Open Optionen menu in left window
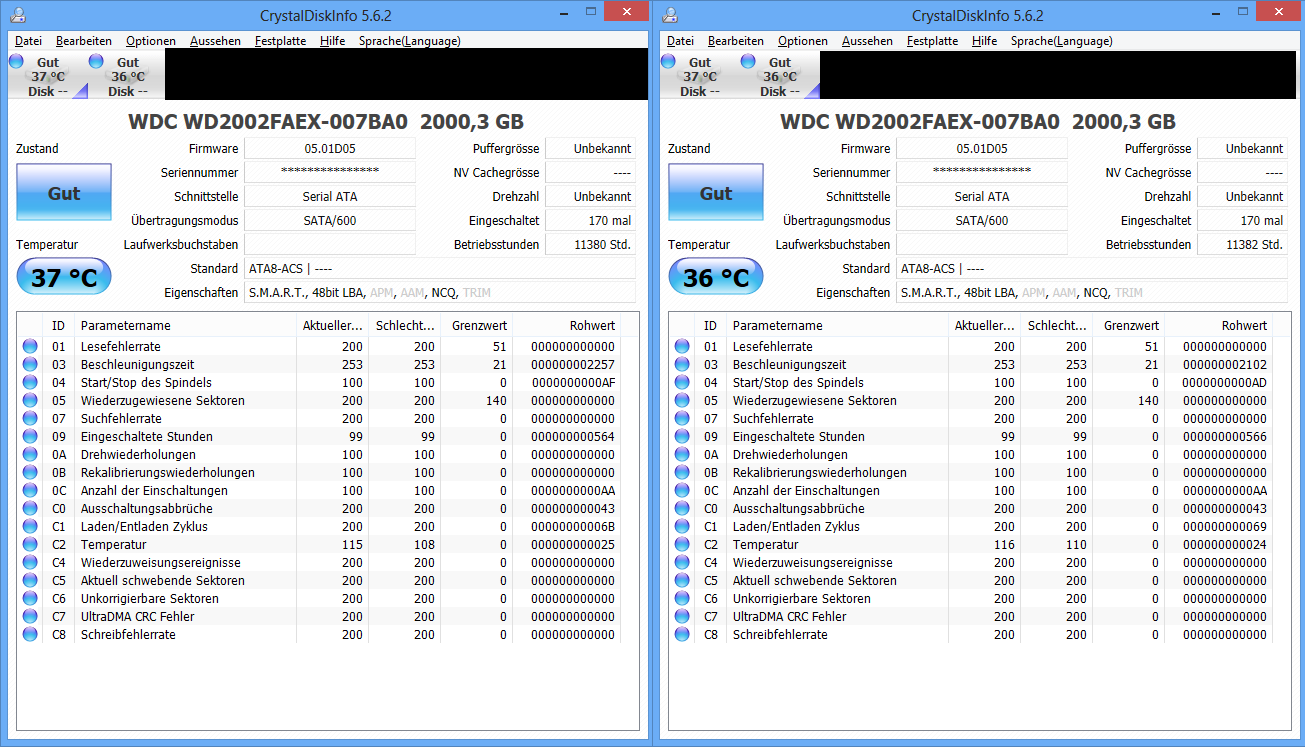 [151, 41]
